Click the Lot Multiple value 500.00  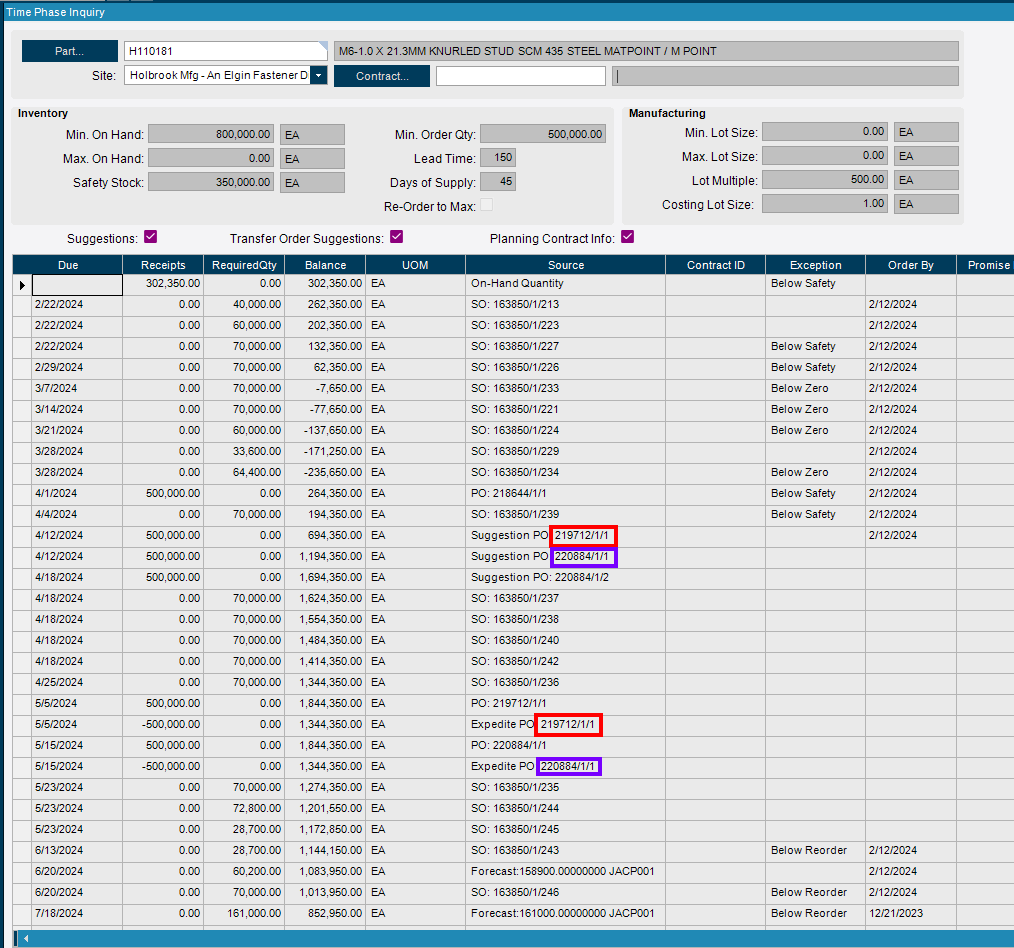click(825, 180)
